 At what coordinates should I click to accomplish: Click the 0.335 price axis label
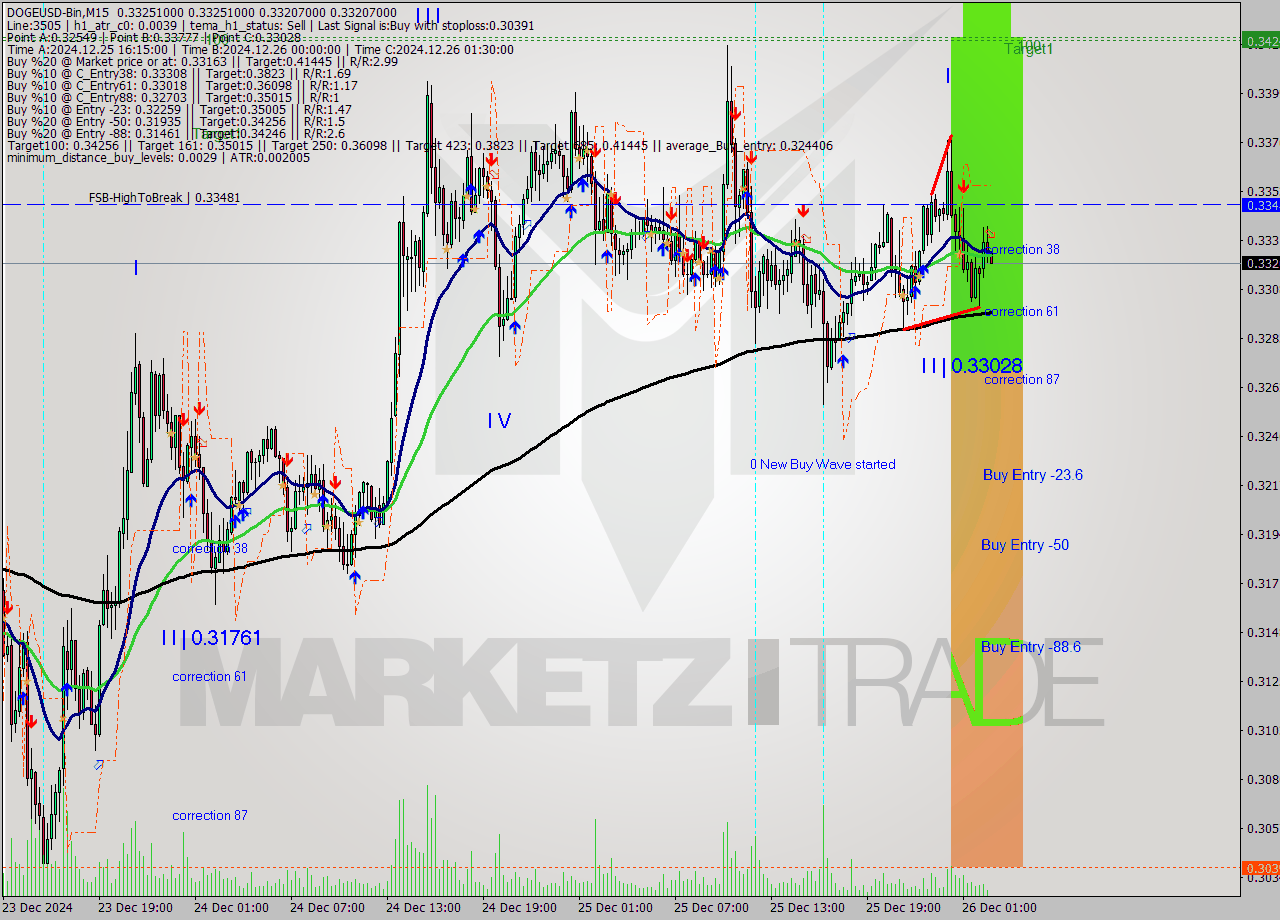coord(1261,191)
